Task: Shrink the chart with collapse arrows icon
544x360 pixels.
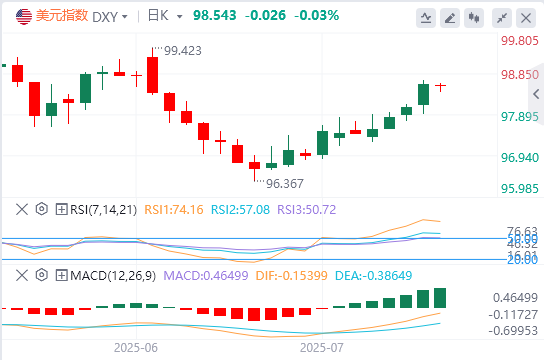Action: click(502, 18)
